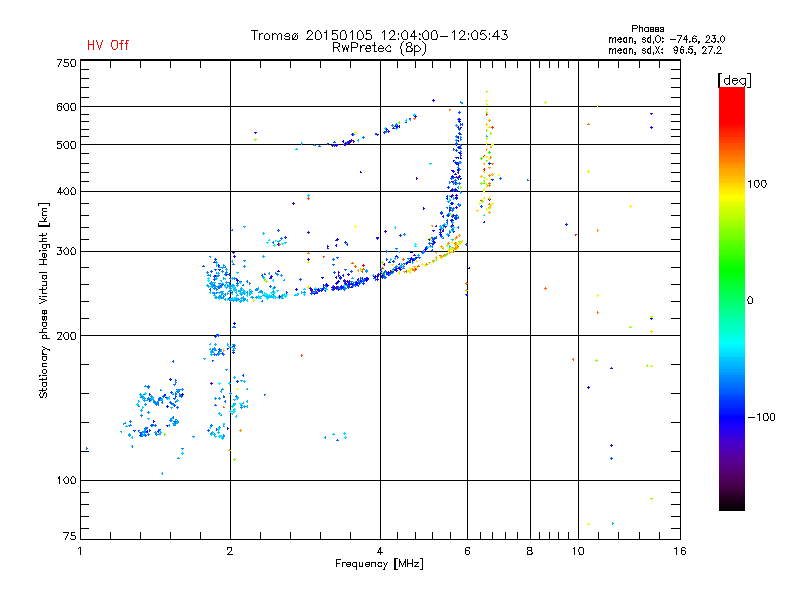This screenshot has height=600, width=800.
Task: Click the y-axis label "500"
Action: pos(66,145)
